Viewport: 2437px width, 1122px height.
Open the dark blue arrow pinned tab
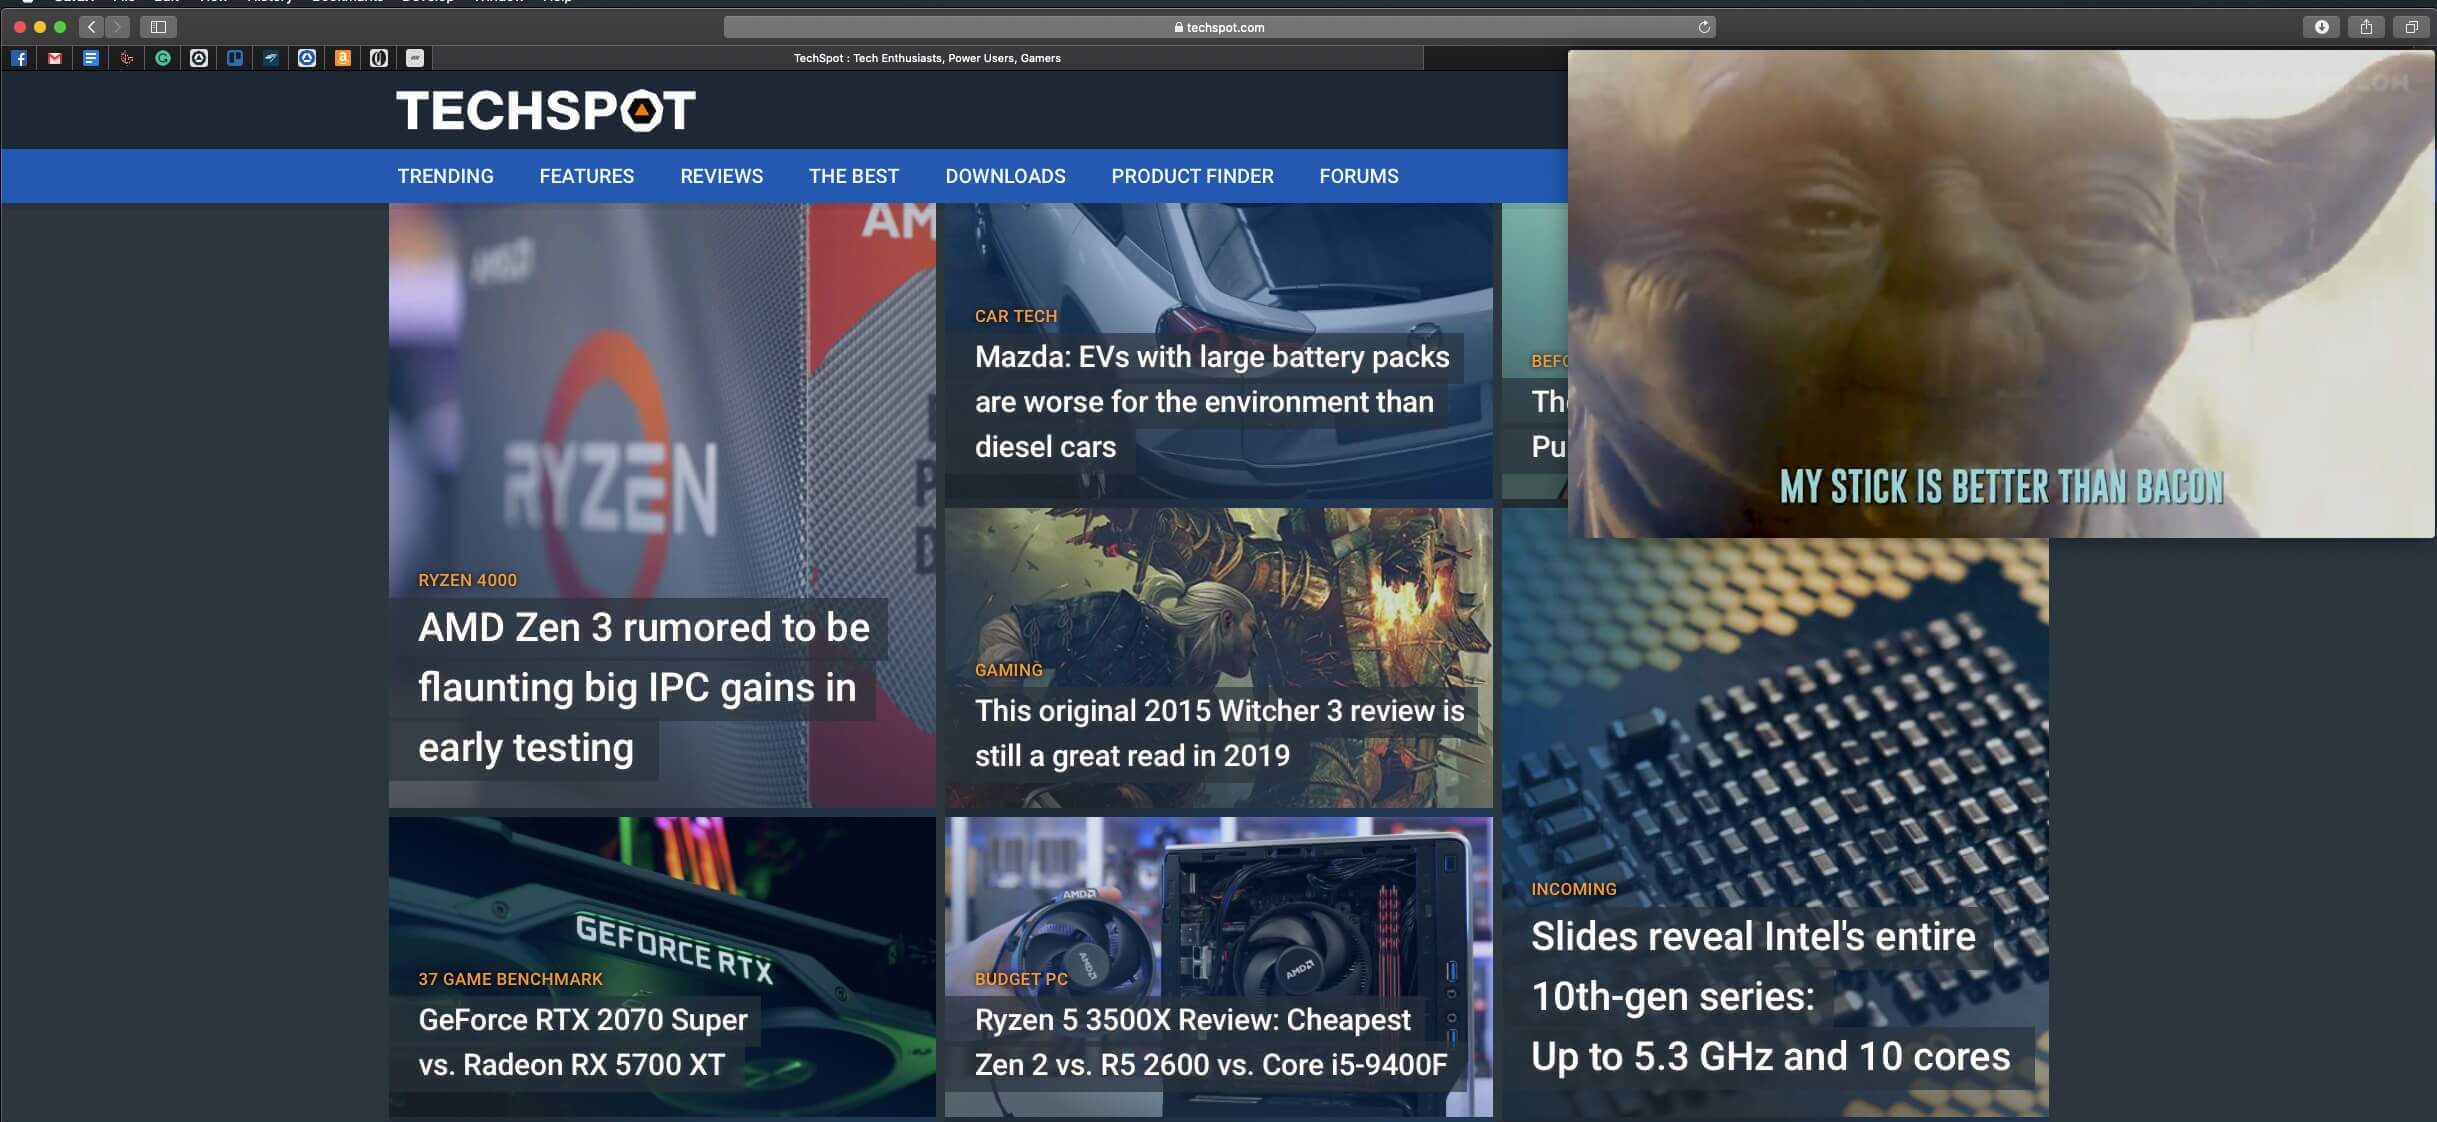[271, 58]
